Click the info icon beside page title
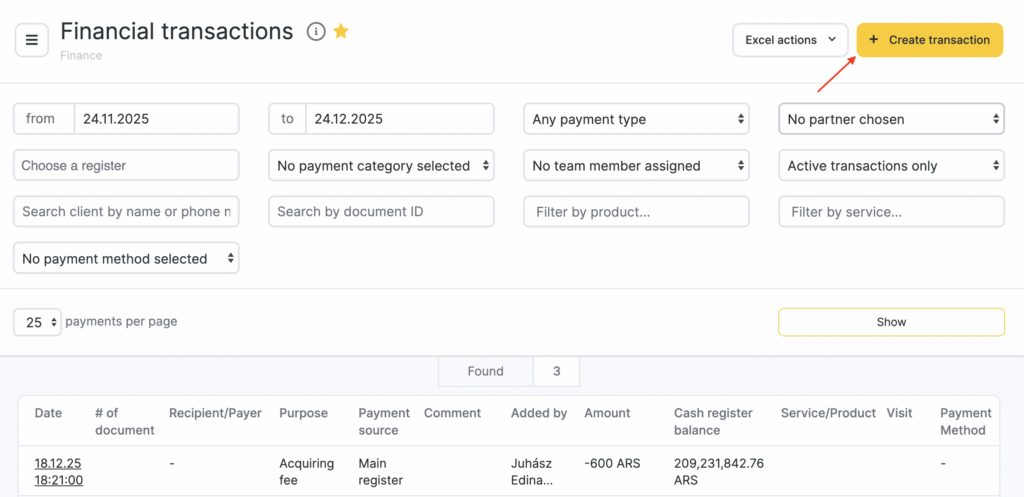The height and width of the screenshot is (497, 1024). click(x=316, y=32)
